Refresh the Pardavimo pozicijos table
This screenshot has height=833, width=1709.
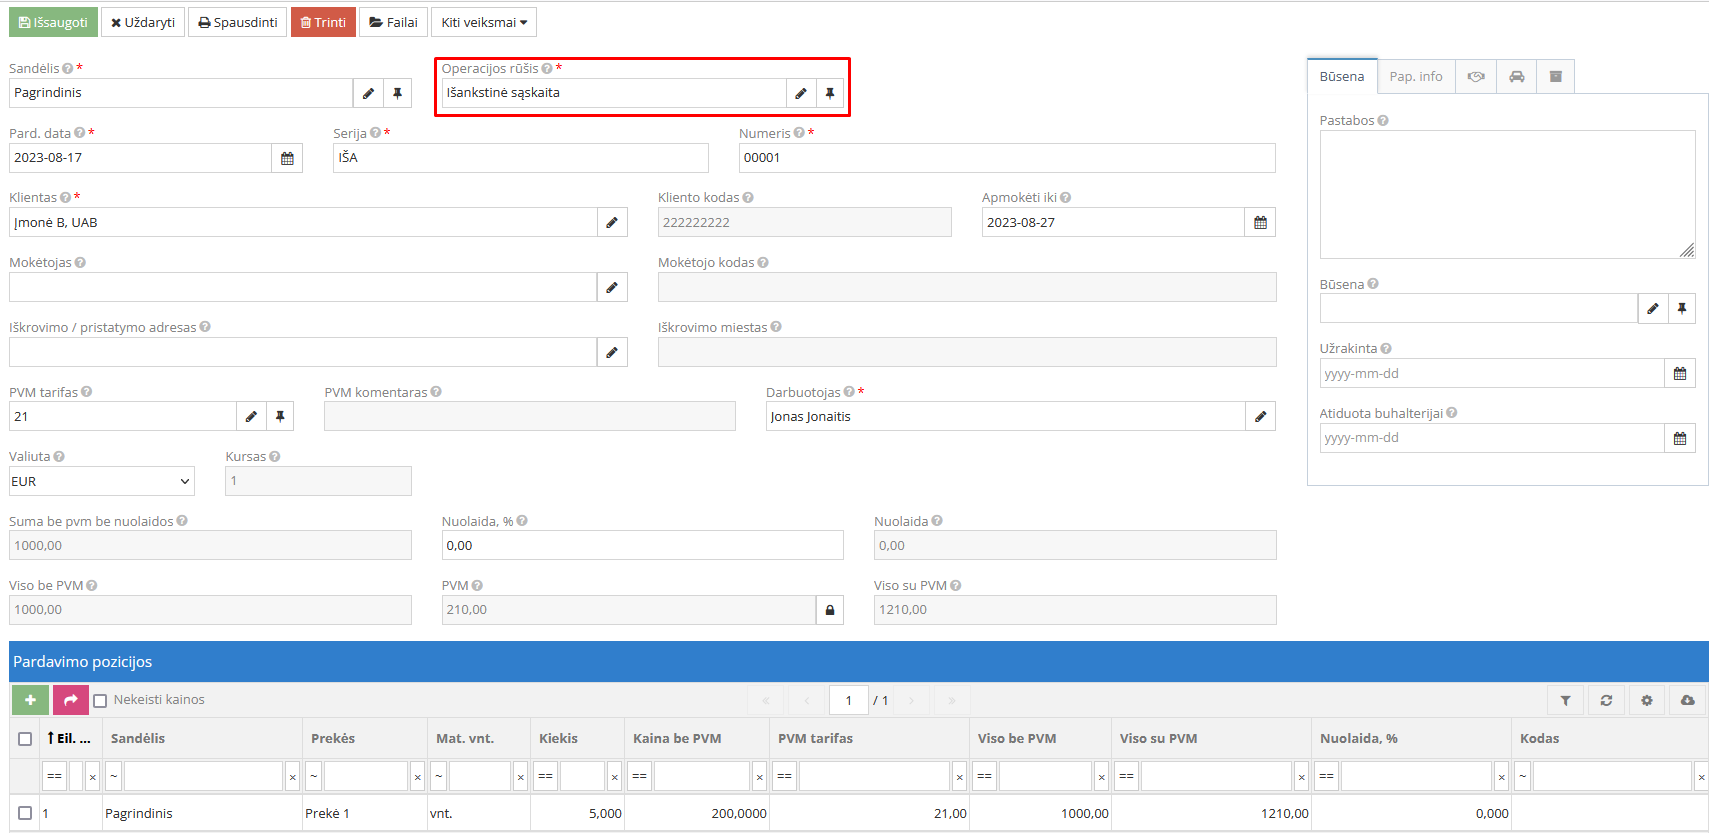[x=1606, y=700]
